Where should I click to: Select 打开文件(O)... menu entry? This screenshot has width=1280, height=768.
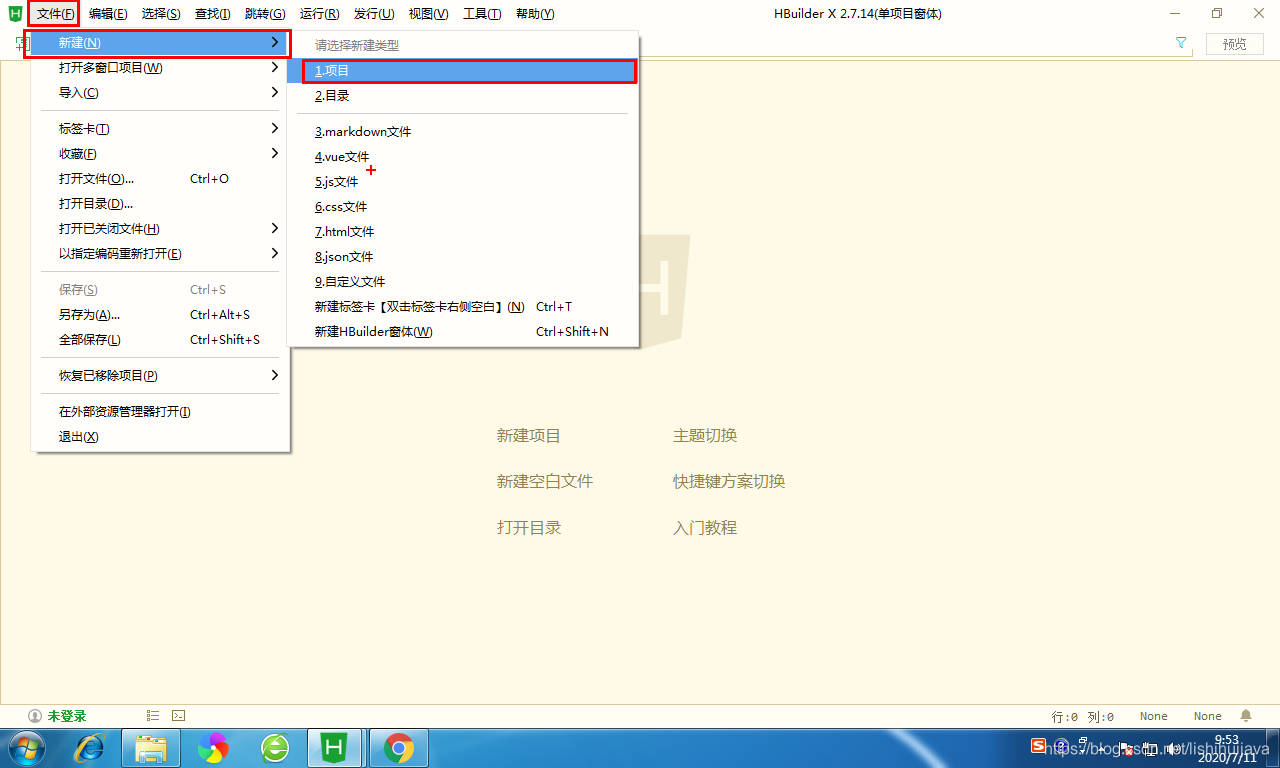(161, 179)
